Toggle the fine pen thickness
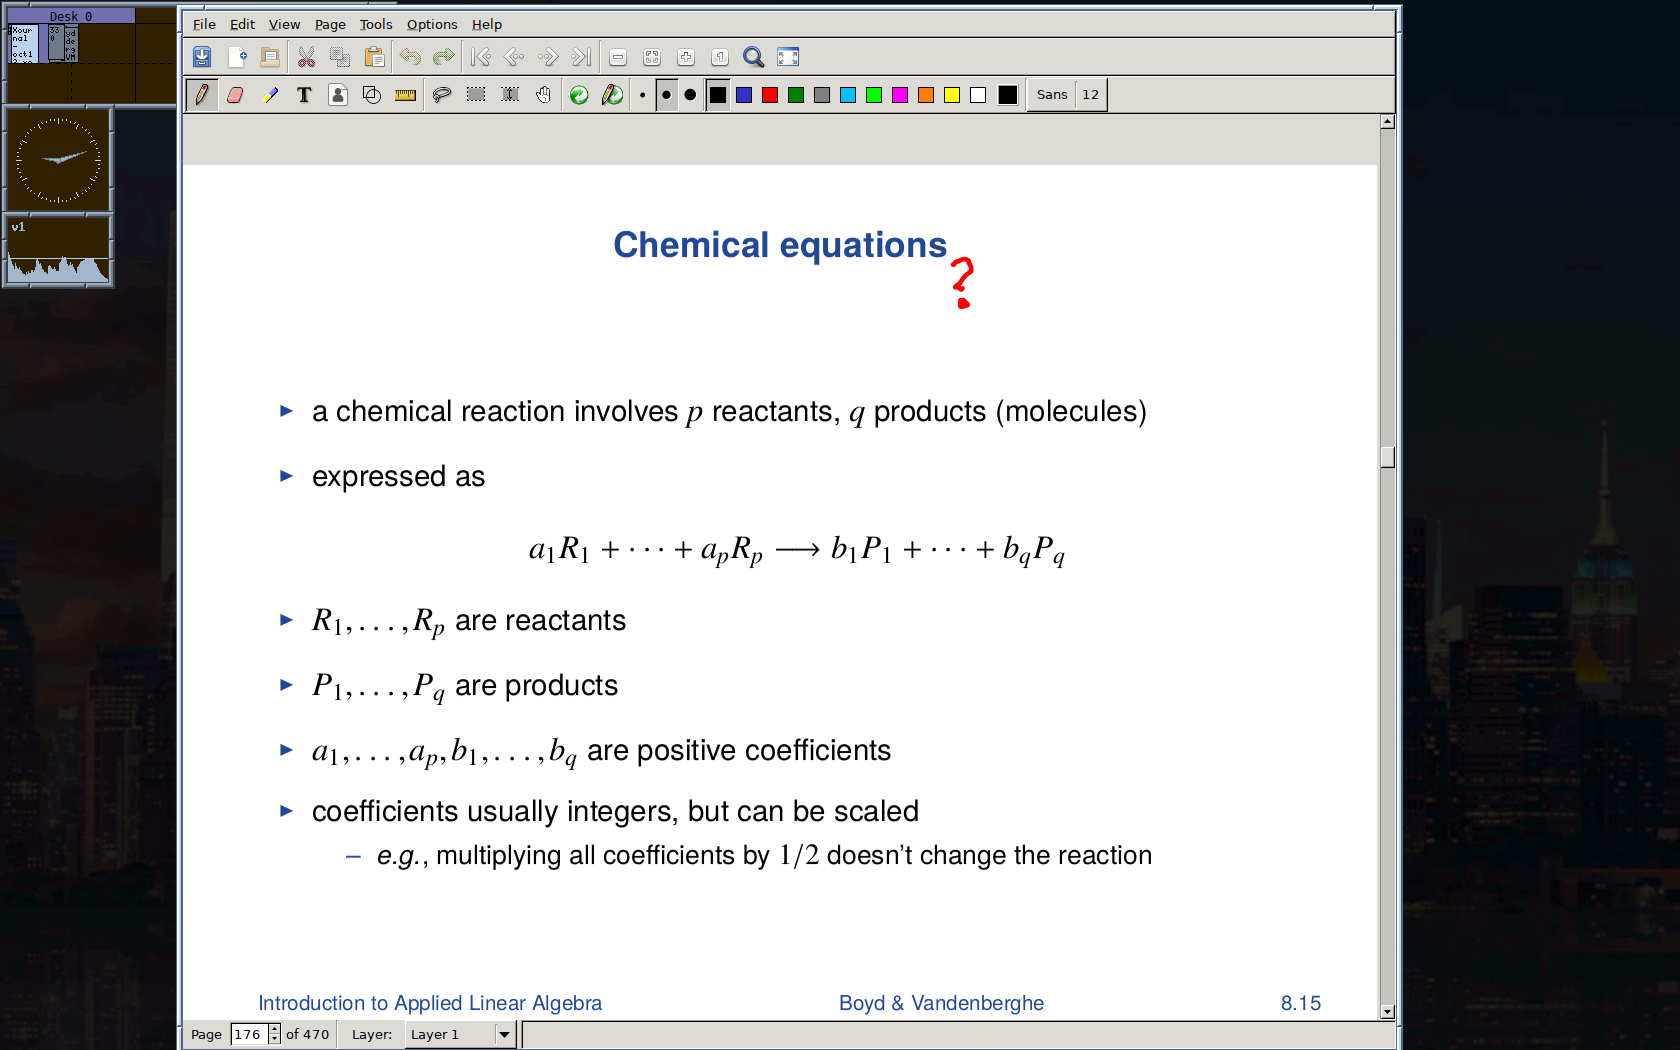1680x1050 pixels. 642,95
